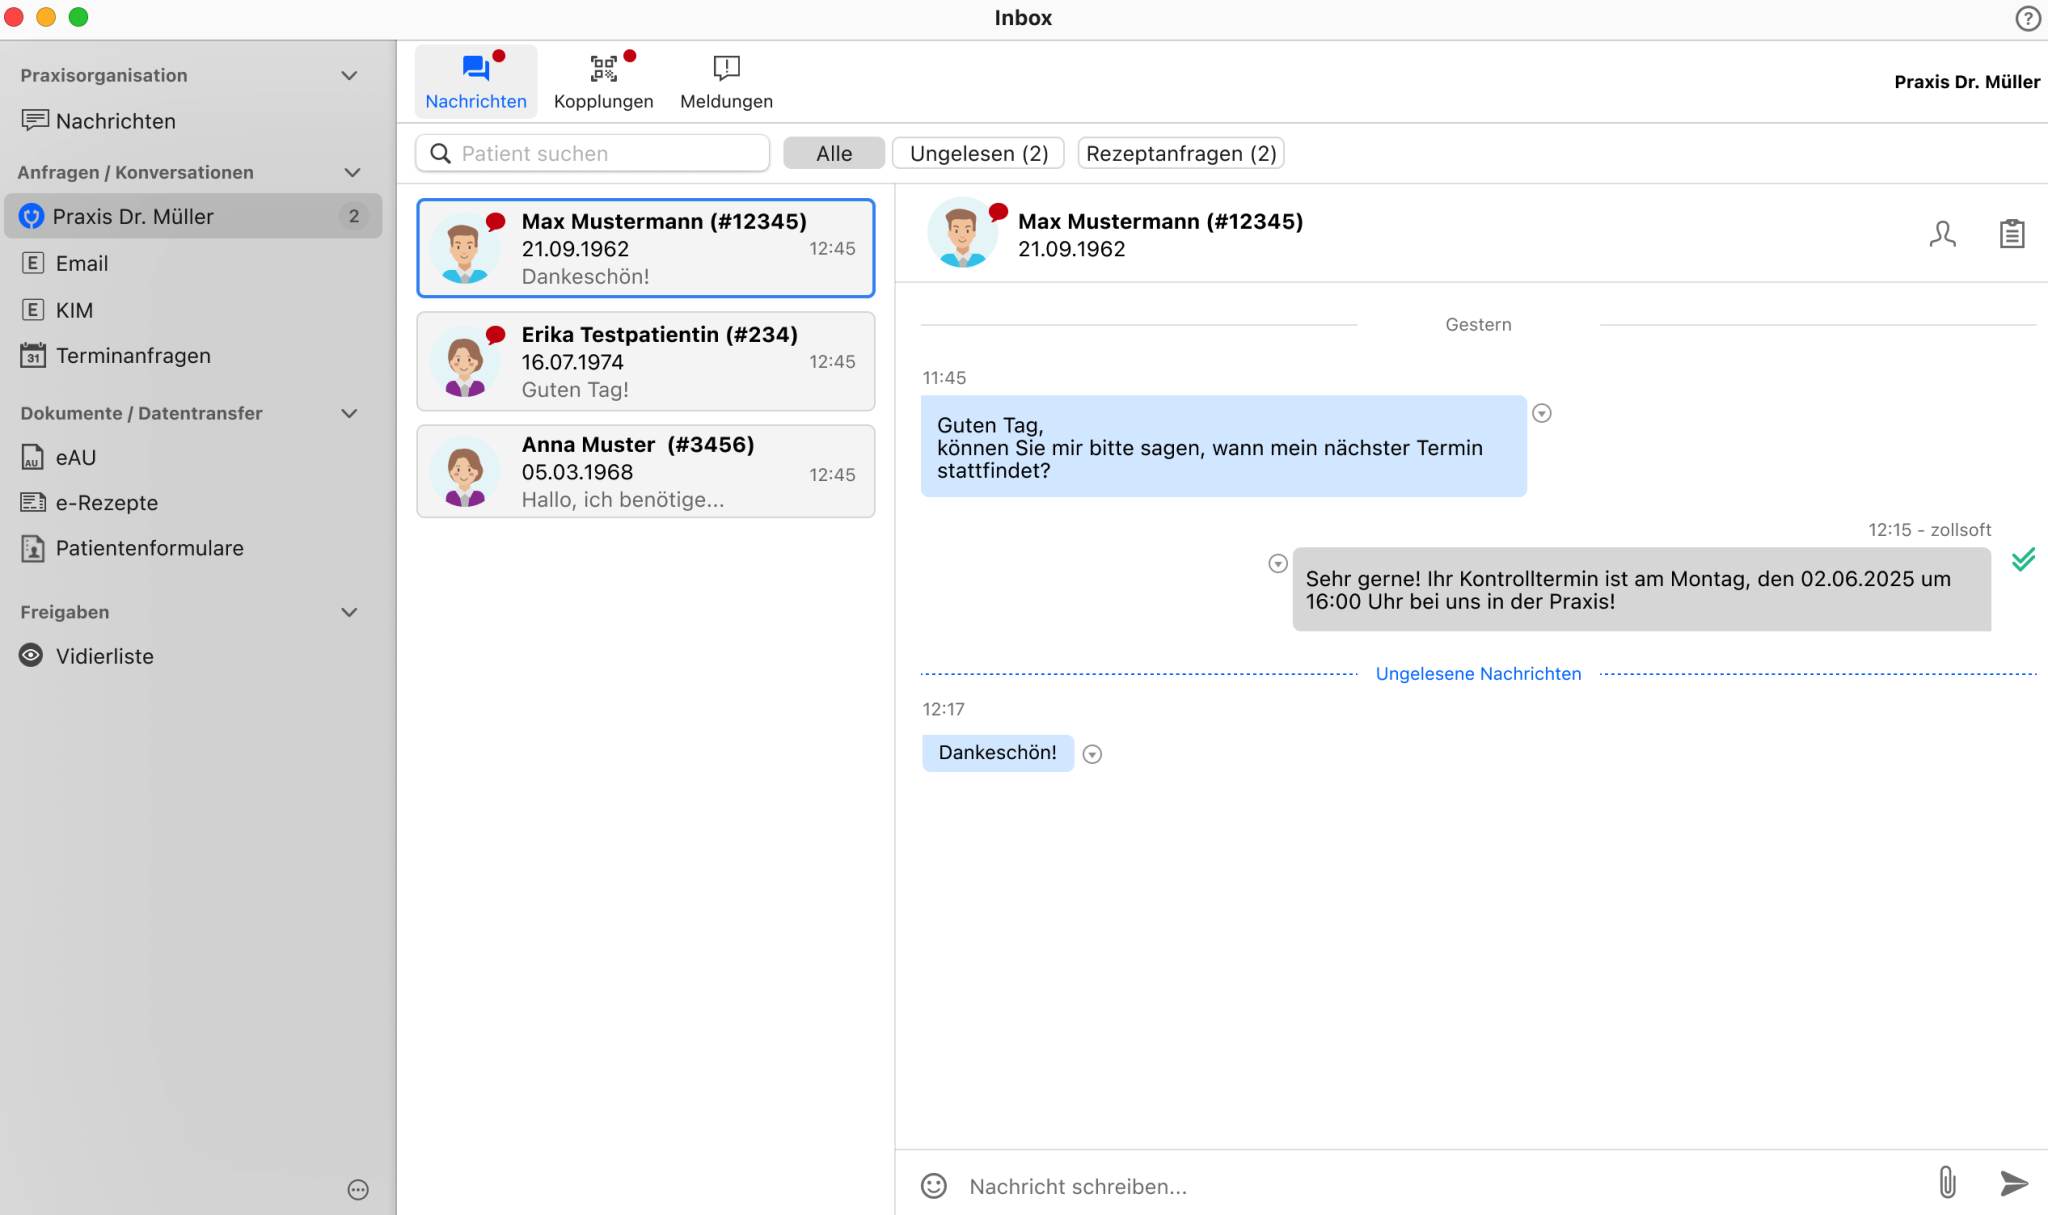The height and width of the screenshot is (1215, 2048).
Task: Click the Email envelope icon in sidebar
Action: click(33, 263)
